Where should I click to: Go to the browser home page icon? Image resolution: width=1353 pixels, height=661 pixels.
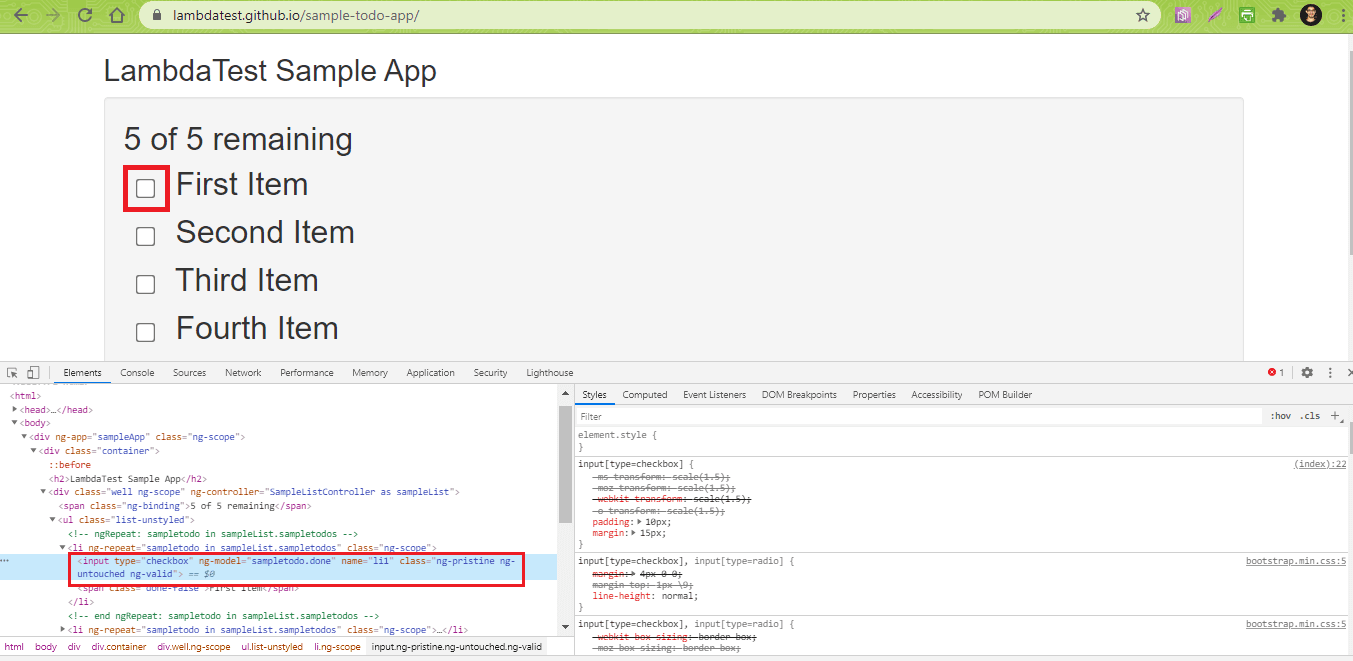(117, 16)
